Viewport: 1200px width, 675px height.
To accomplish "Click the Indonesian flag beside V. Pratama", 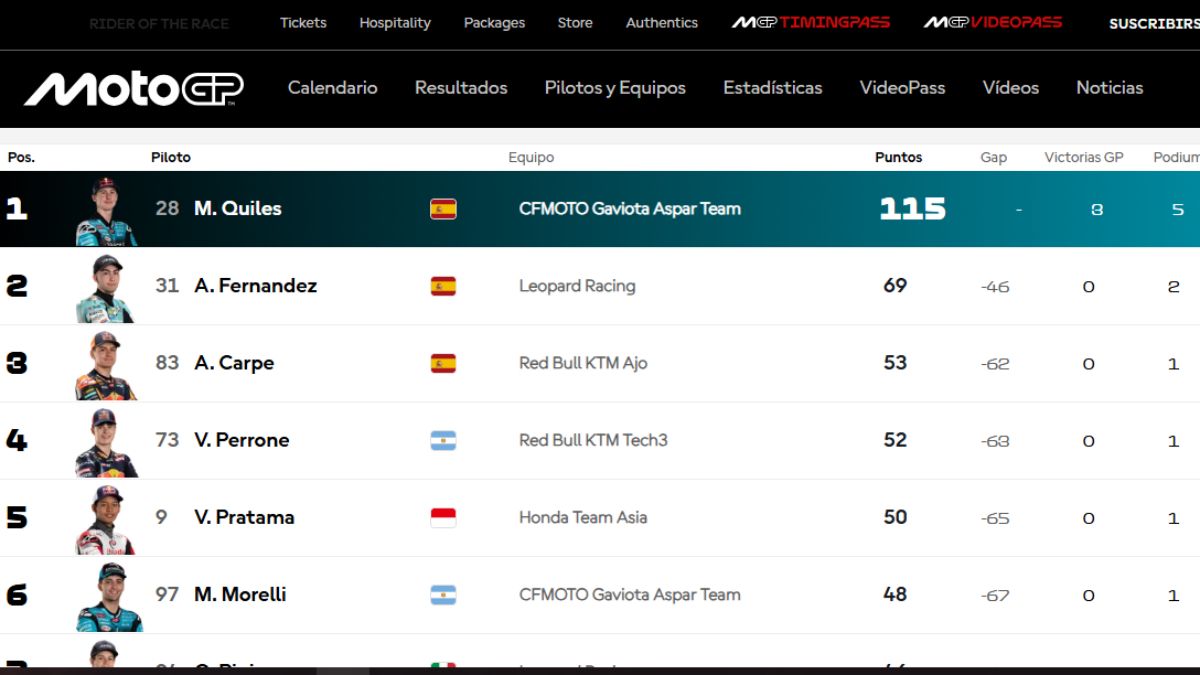I will (x=443, y=517).
